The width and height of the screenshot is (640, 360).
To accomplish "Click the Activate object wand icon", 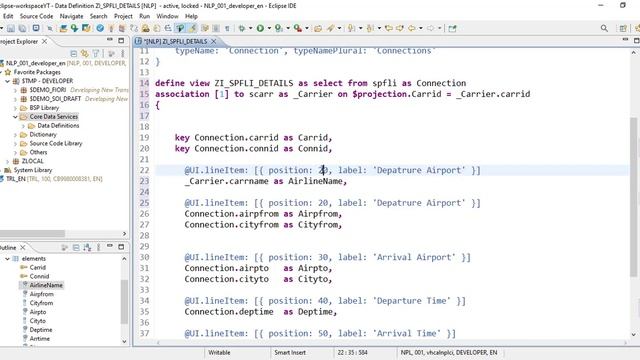I will pos(111,28).
